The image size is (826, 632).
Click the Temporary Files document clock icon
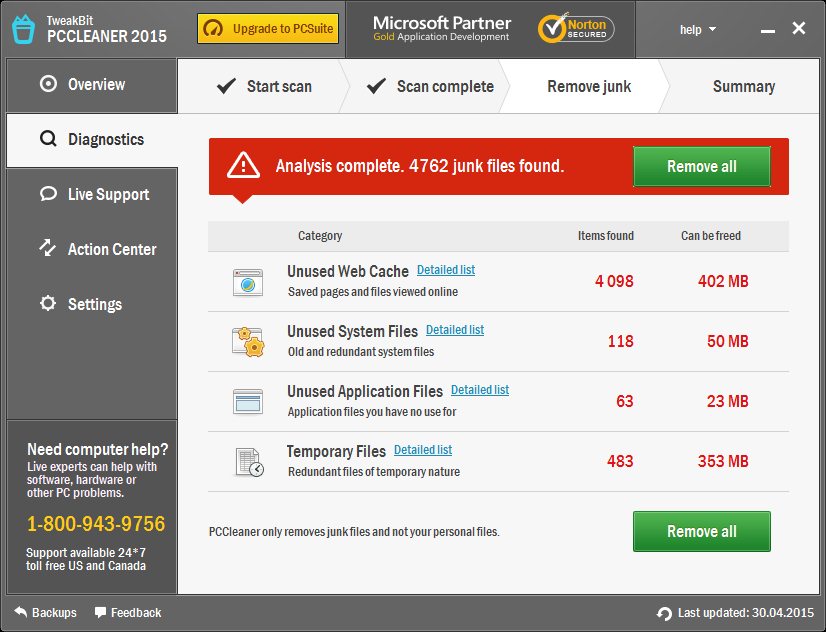249,462
